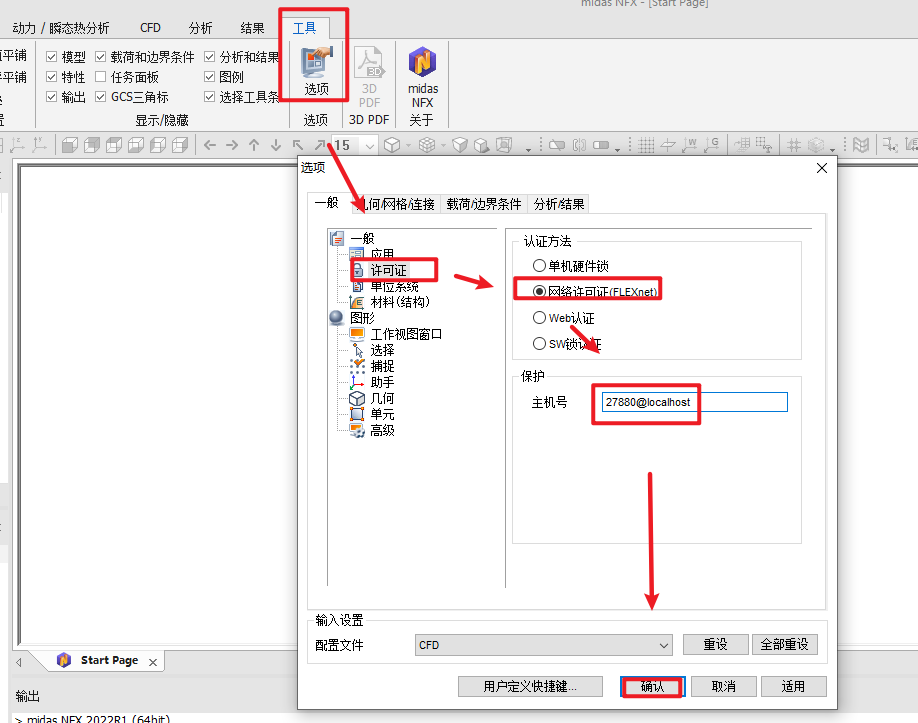
Task: Select 许可证 license item in tree
Action: (x=388, y=270)
